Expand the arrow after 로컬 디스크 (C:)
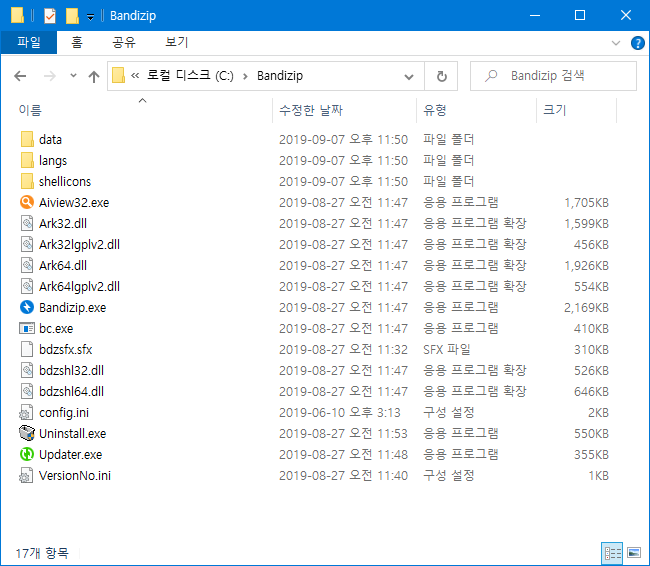Viewport: 650px width, 566px height. [245, 76]
